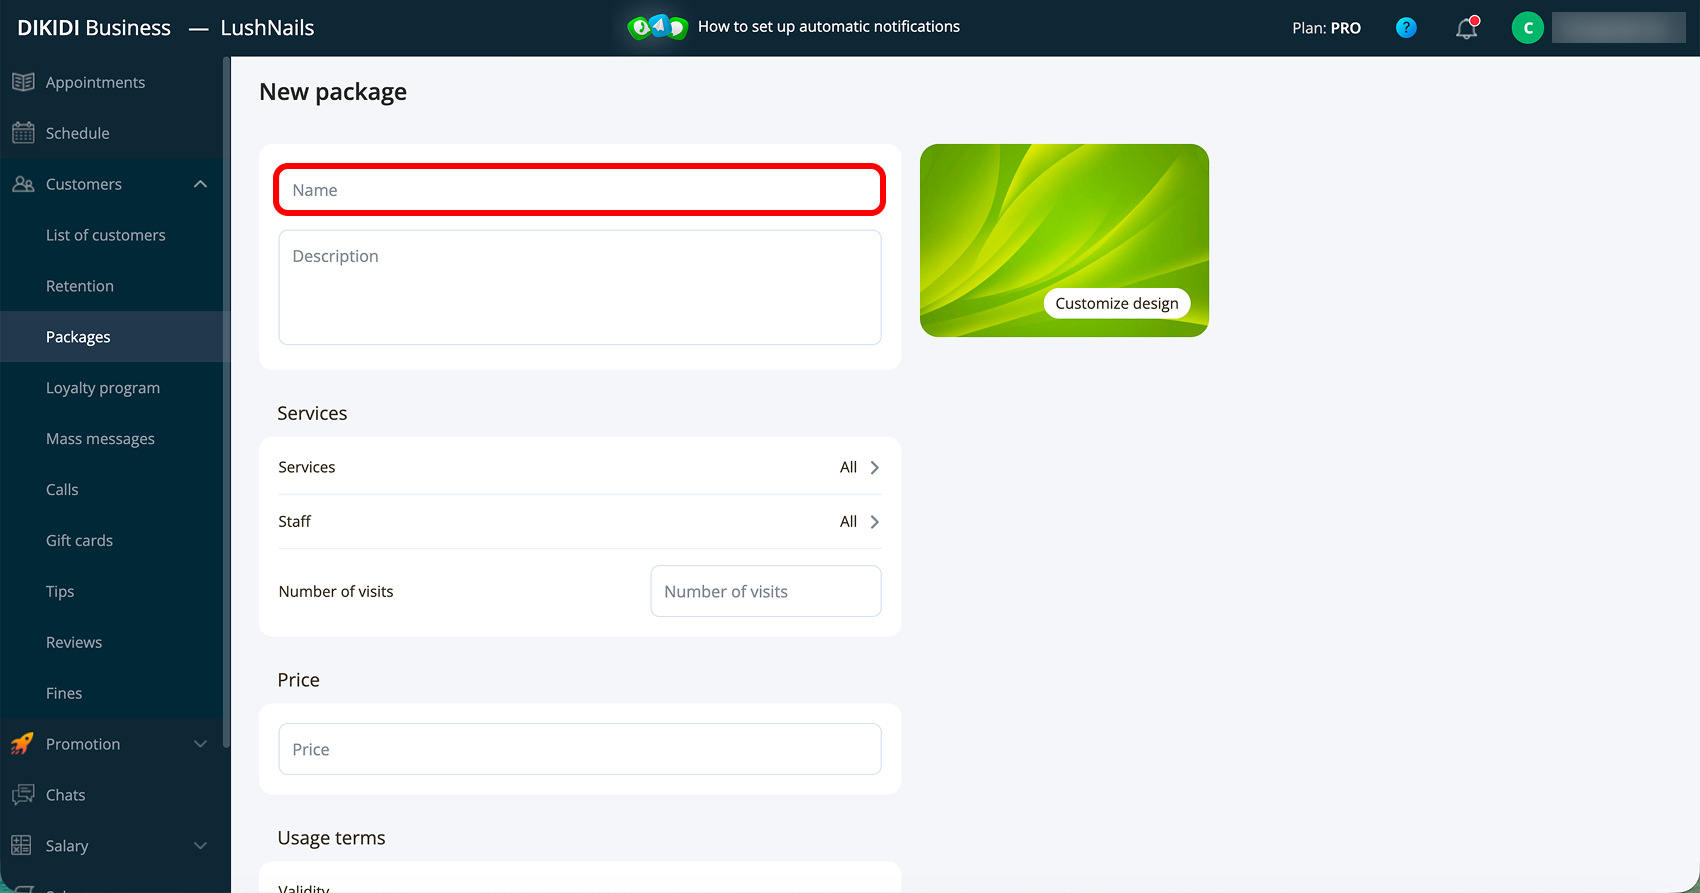Click the Chats speech bubble icon

click(x=23, y=795)
